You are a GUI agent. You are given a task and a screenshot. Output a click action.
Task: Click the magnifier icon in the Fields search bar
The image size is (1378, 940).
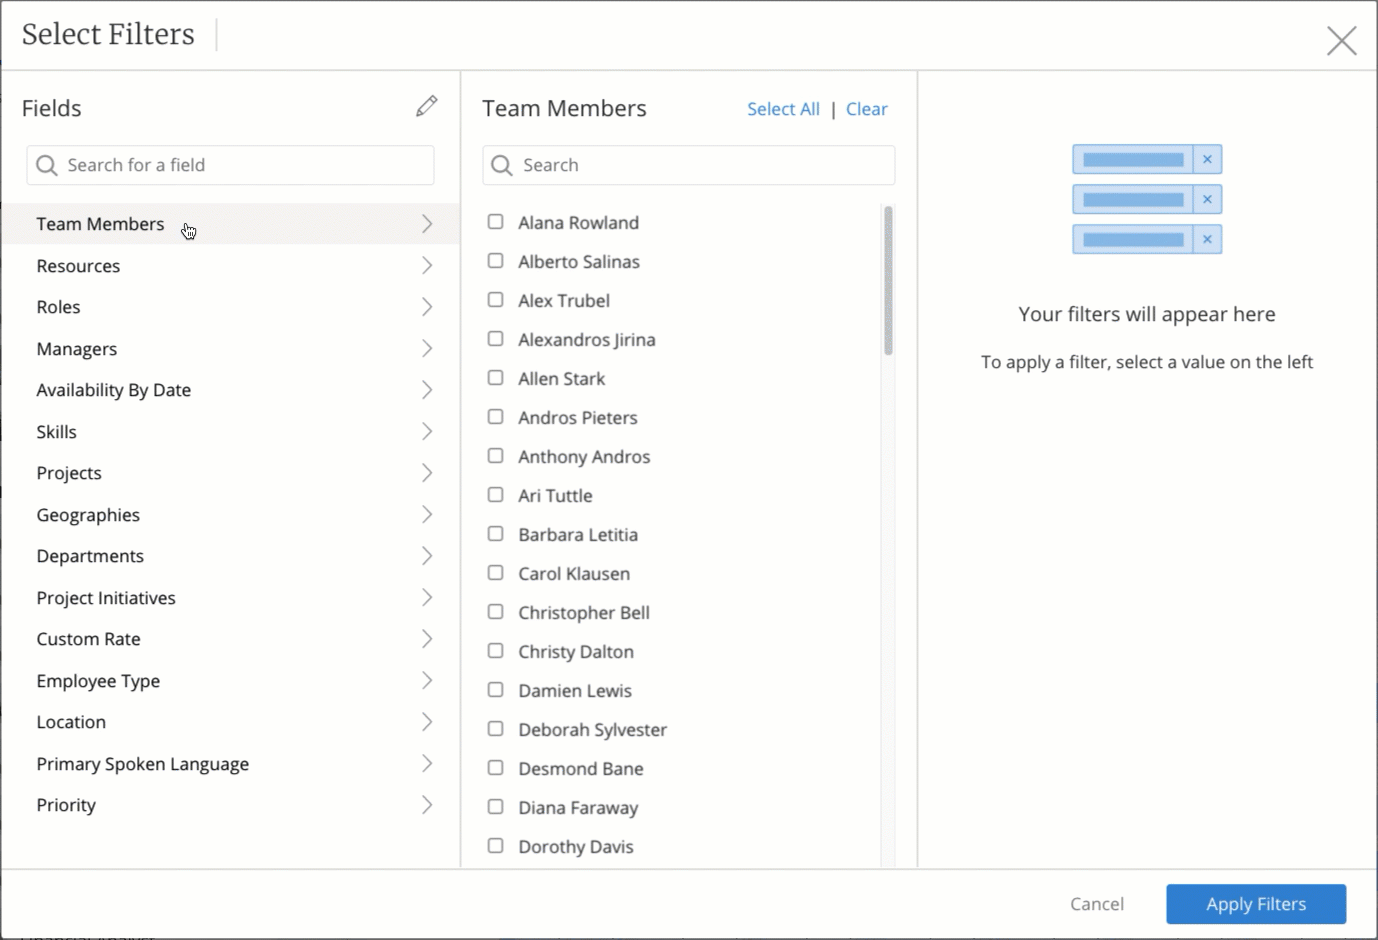point(46,165)
